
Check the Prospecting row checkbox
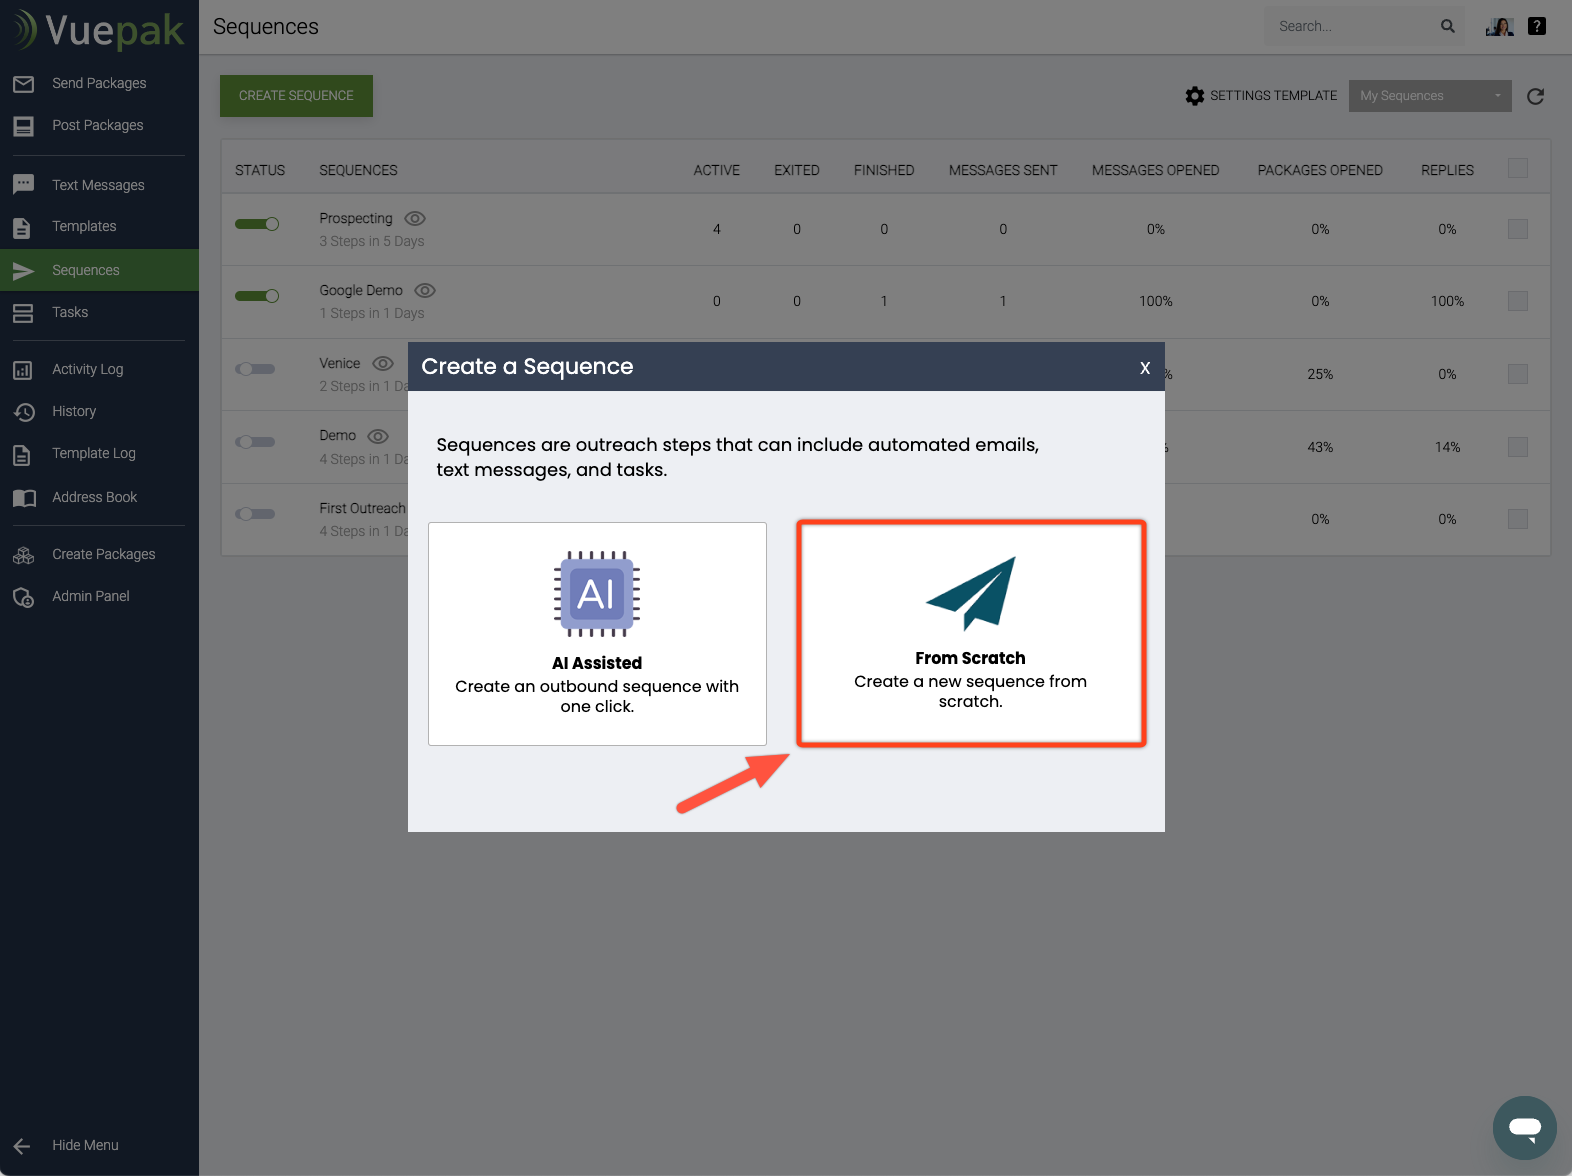click(x=1517, y=229)
